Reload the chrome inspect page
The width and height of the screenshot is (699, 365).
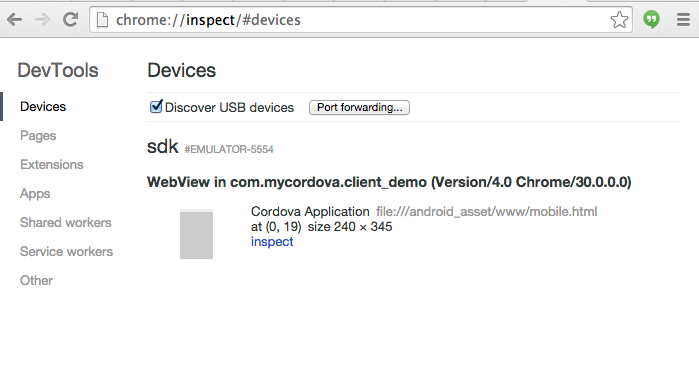tap(70, 20)
